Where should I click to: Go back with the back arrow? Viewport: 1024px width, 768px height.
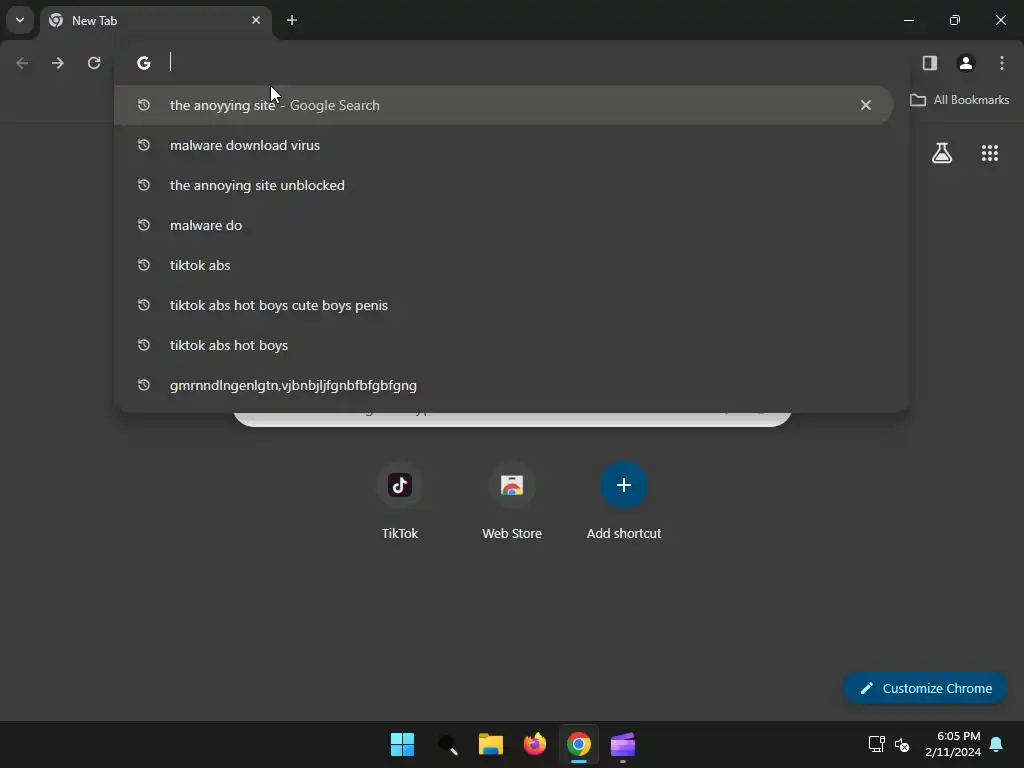(22, 63)
